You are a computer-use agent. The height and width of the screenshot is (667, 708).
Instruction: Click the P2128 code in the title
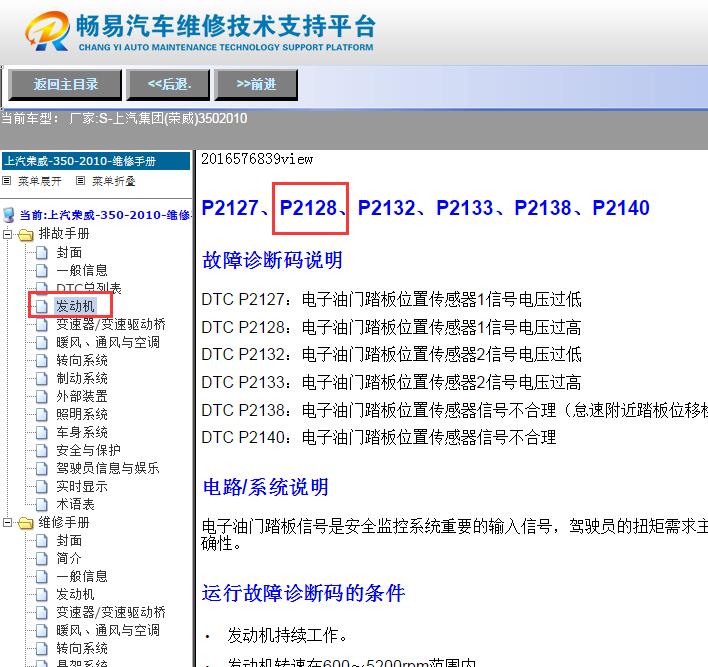click(308, 208)
